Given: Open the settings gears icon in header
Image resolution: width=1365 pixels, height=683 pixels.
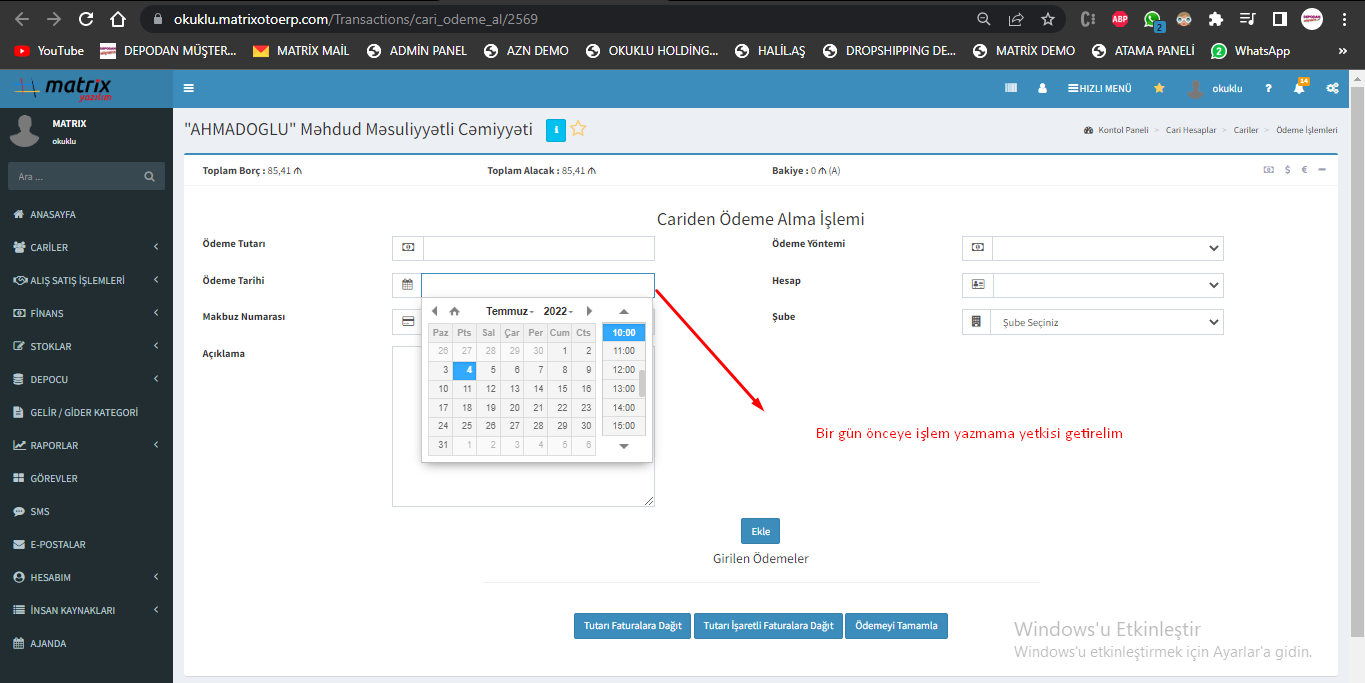Looking at the screenshot, I should click(1332, 88).
